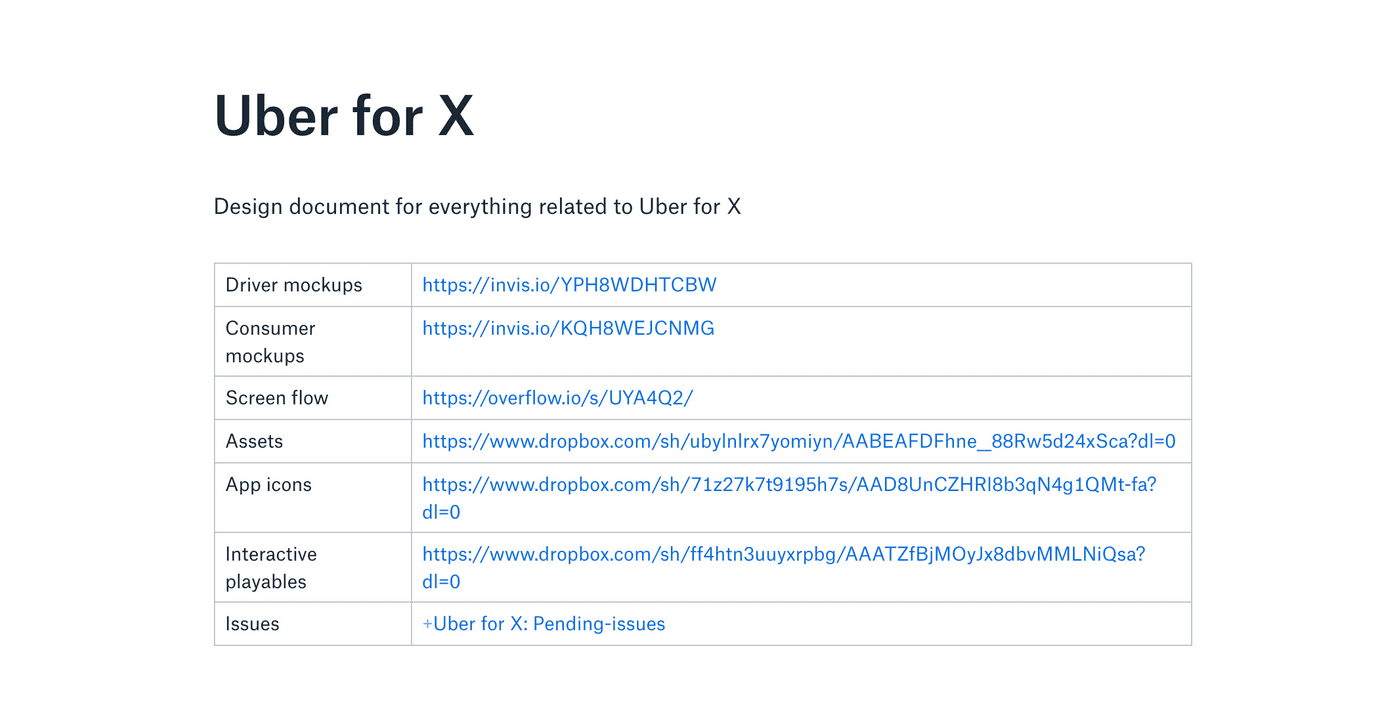Open the Assets Dropbox link

coord(798,441)
